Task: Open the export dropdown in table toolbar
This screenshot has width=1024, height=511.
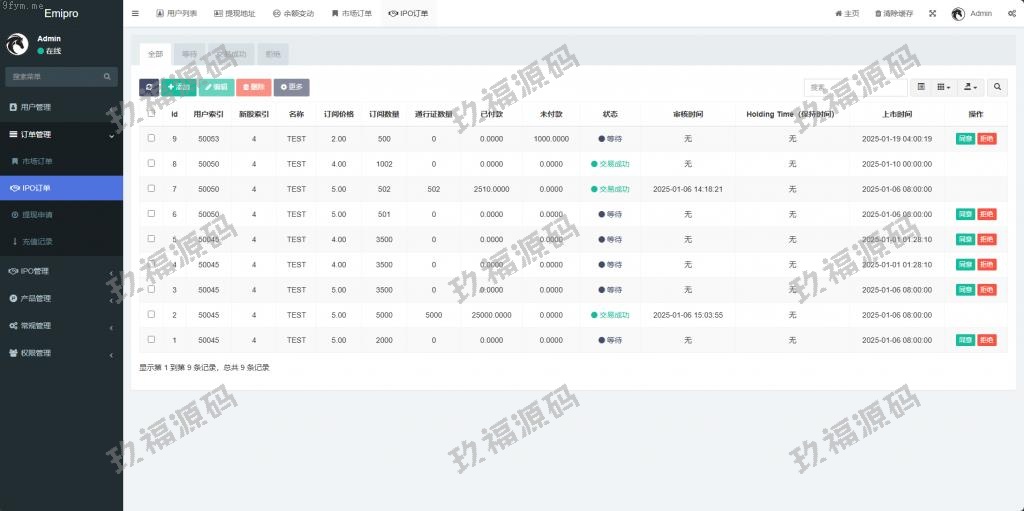Action: click(x=970, y=88)
